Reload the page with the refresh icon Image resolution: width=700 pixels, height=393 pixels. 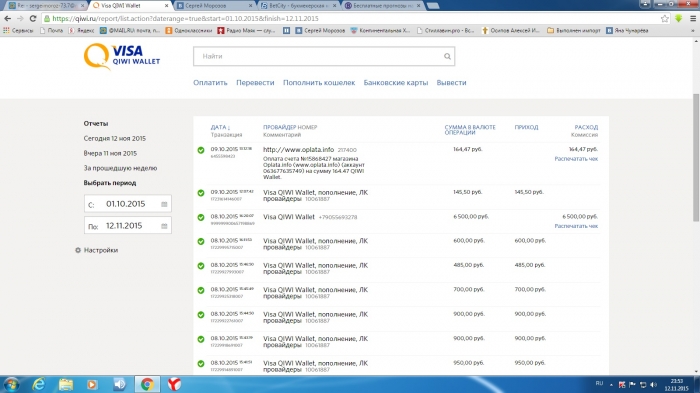click(33, 18)
